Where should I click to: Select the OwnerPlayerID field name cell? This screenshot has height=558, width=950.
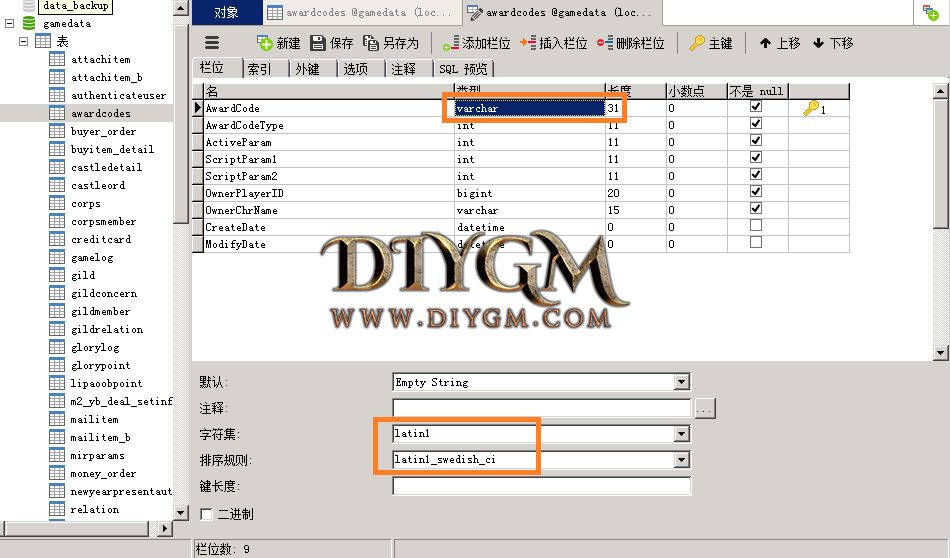click(328, 193)
